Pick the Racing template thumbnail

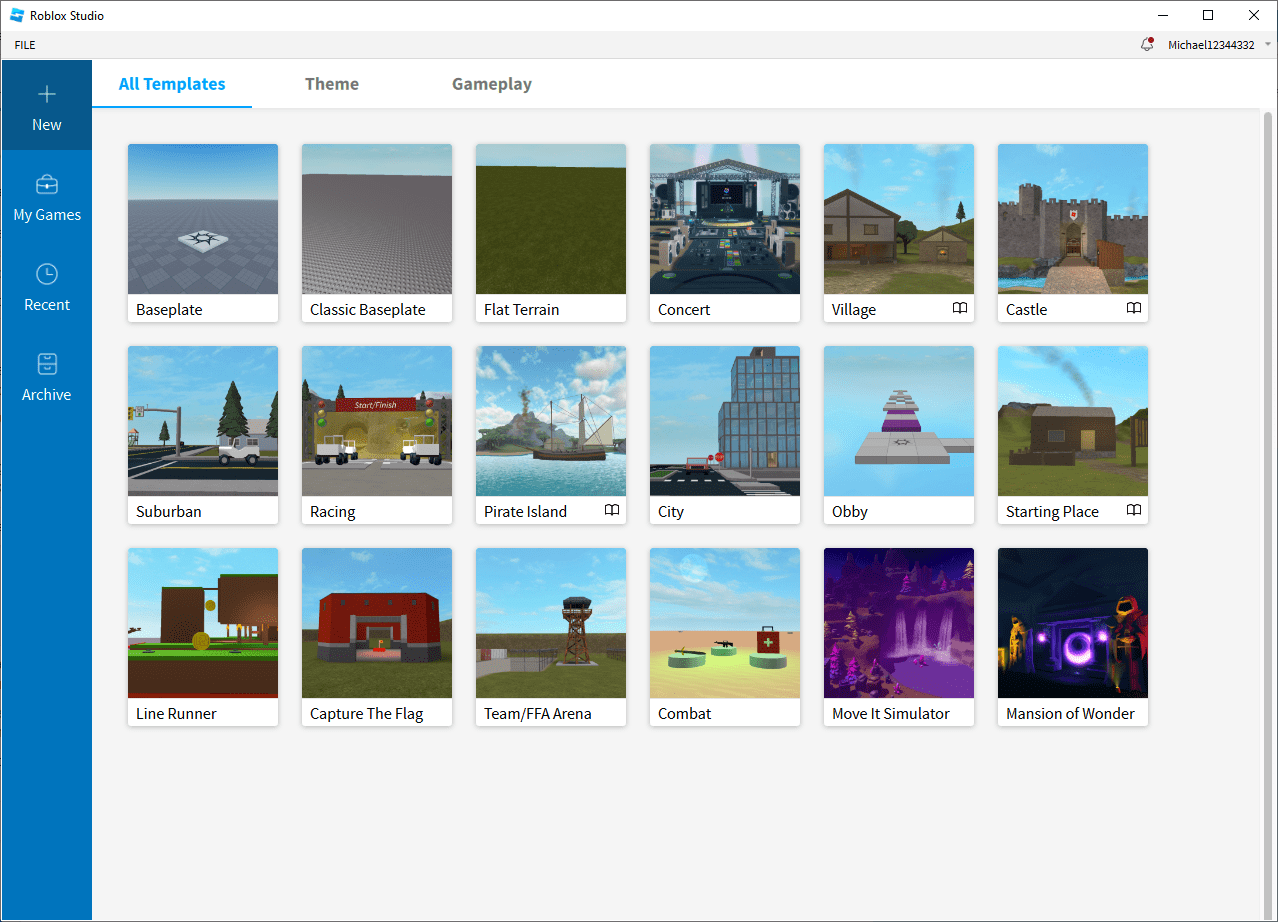point(377,421)
